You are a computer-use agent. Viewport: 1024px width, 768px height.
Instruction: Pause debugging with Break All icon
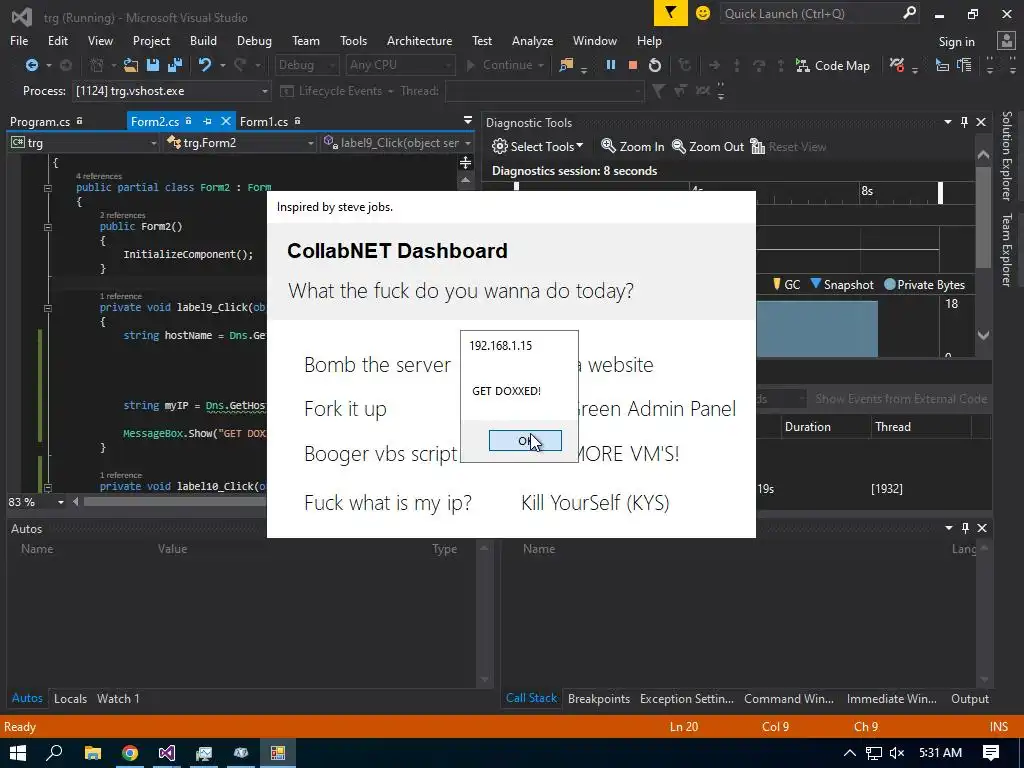[611, 65]
